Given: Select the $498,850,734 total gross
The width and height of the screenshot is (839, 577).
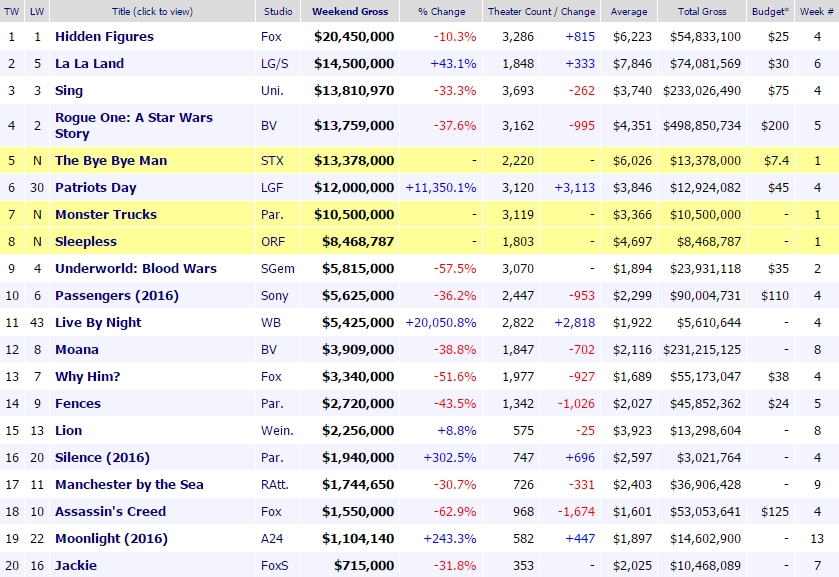Looking at the screenshot, I should tap(702, 125).
